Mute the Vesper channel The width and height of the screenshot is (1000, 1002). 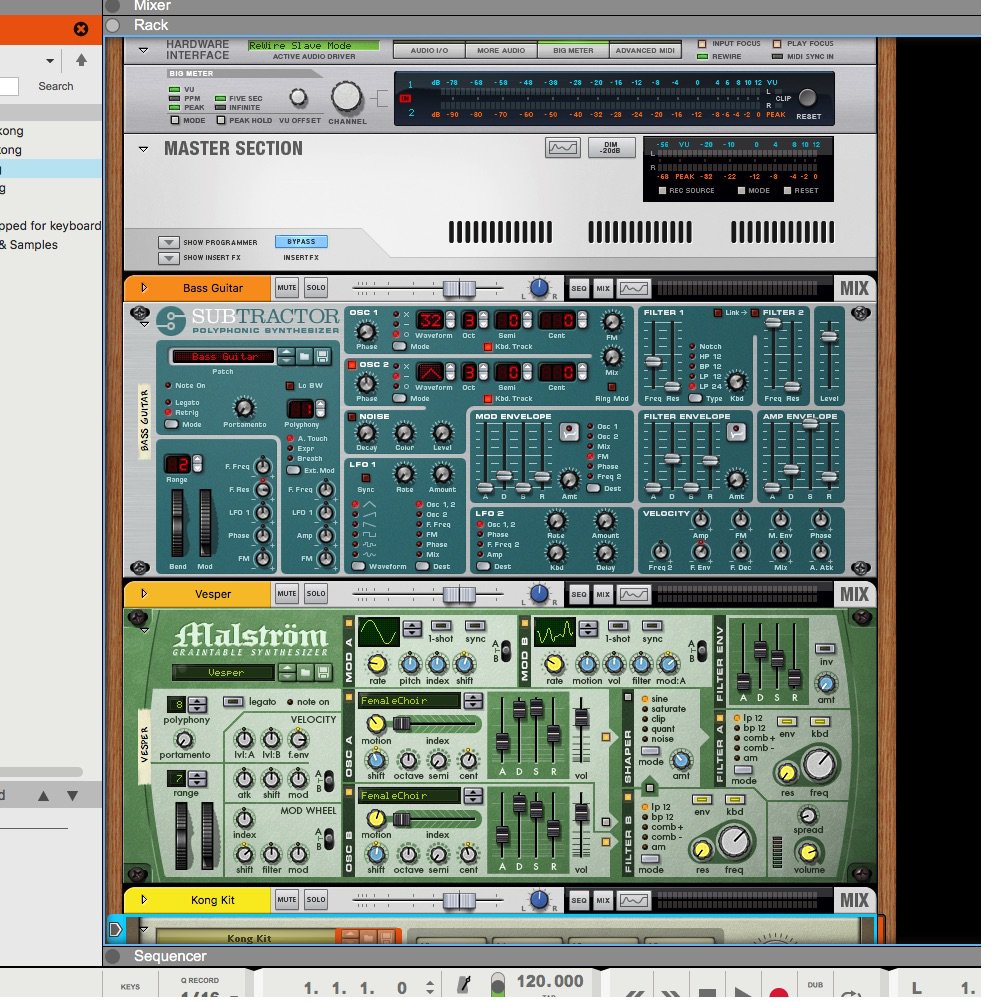click(287, 594)
